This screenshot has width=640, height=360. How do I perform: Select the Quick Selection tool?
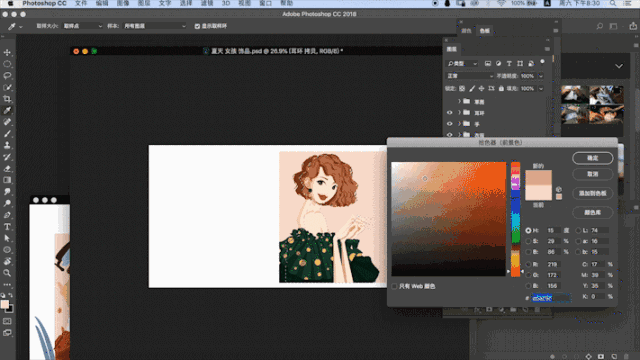coord(7,87)
